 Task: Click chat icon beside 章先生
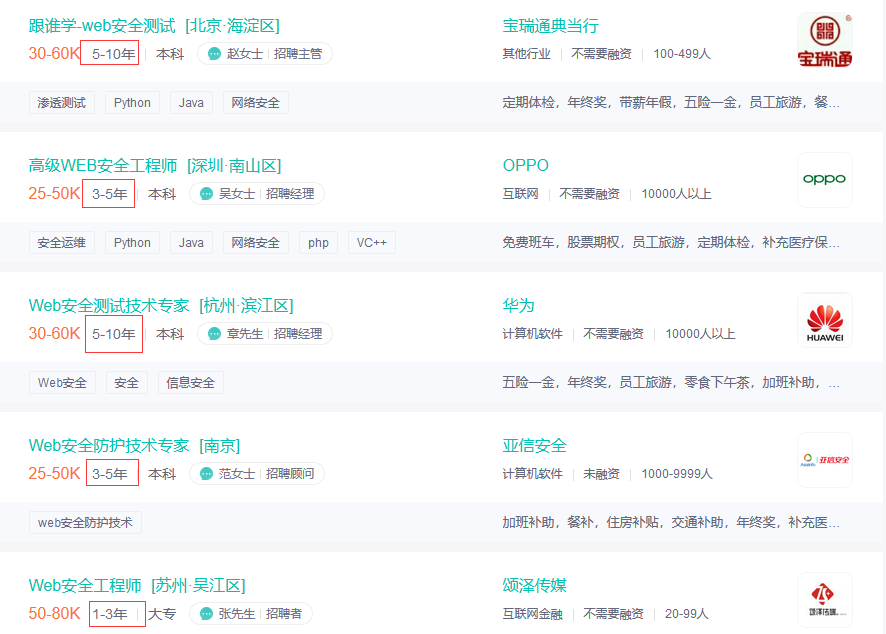point(214,334)
